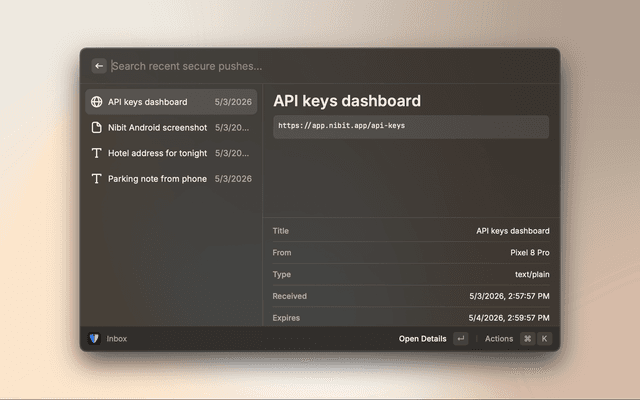The image size is (640, 400).
Task: Click the text icon beside Hotel address for tonight
Action: tap(97, 153)
